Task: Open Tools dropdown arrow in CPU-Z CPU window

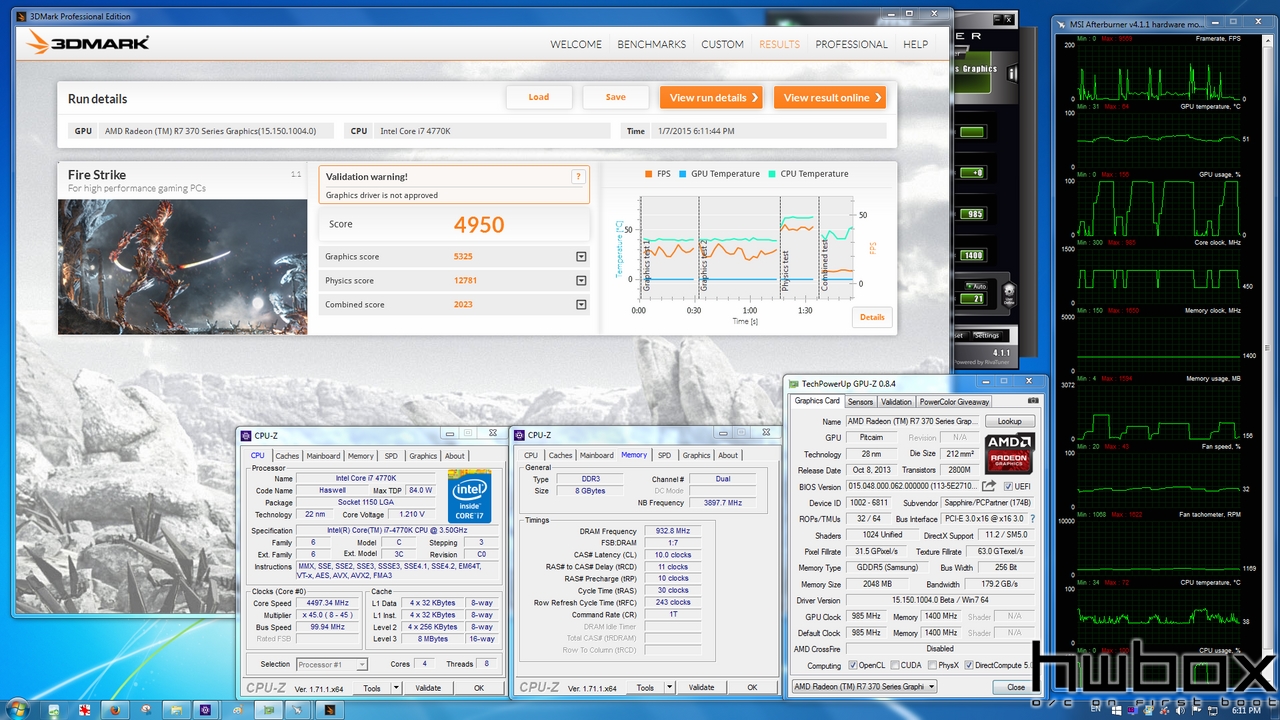Action: pos(397,687)
